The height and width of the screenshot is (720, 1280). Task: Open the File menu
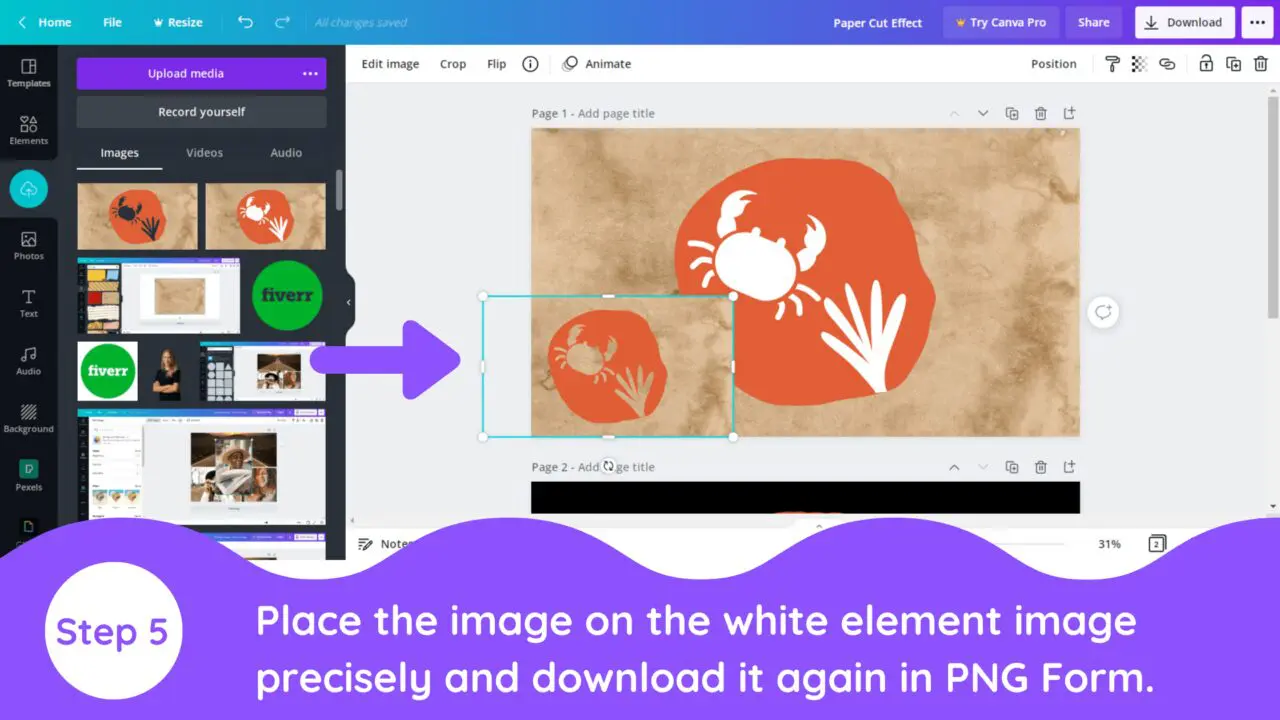[112, 22]
